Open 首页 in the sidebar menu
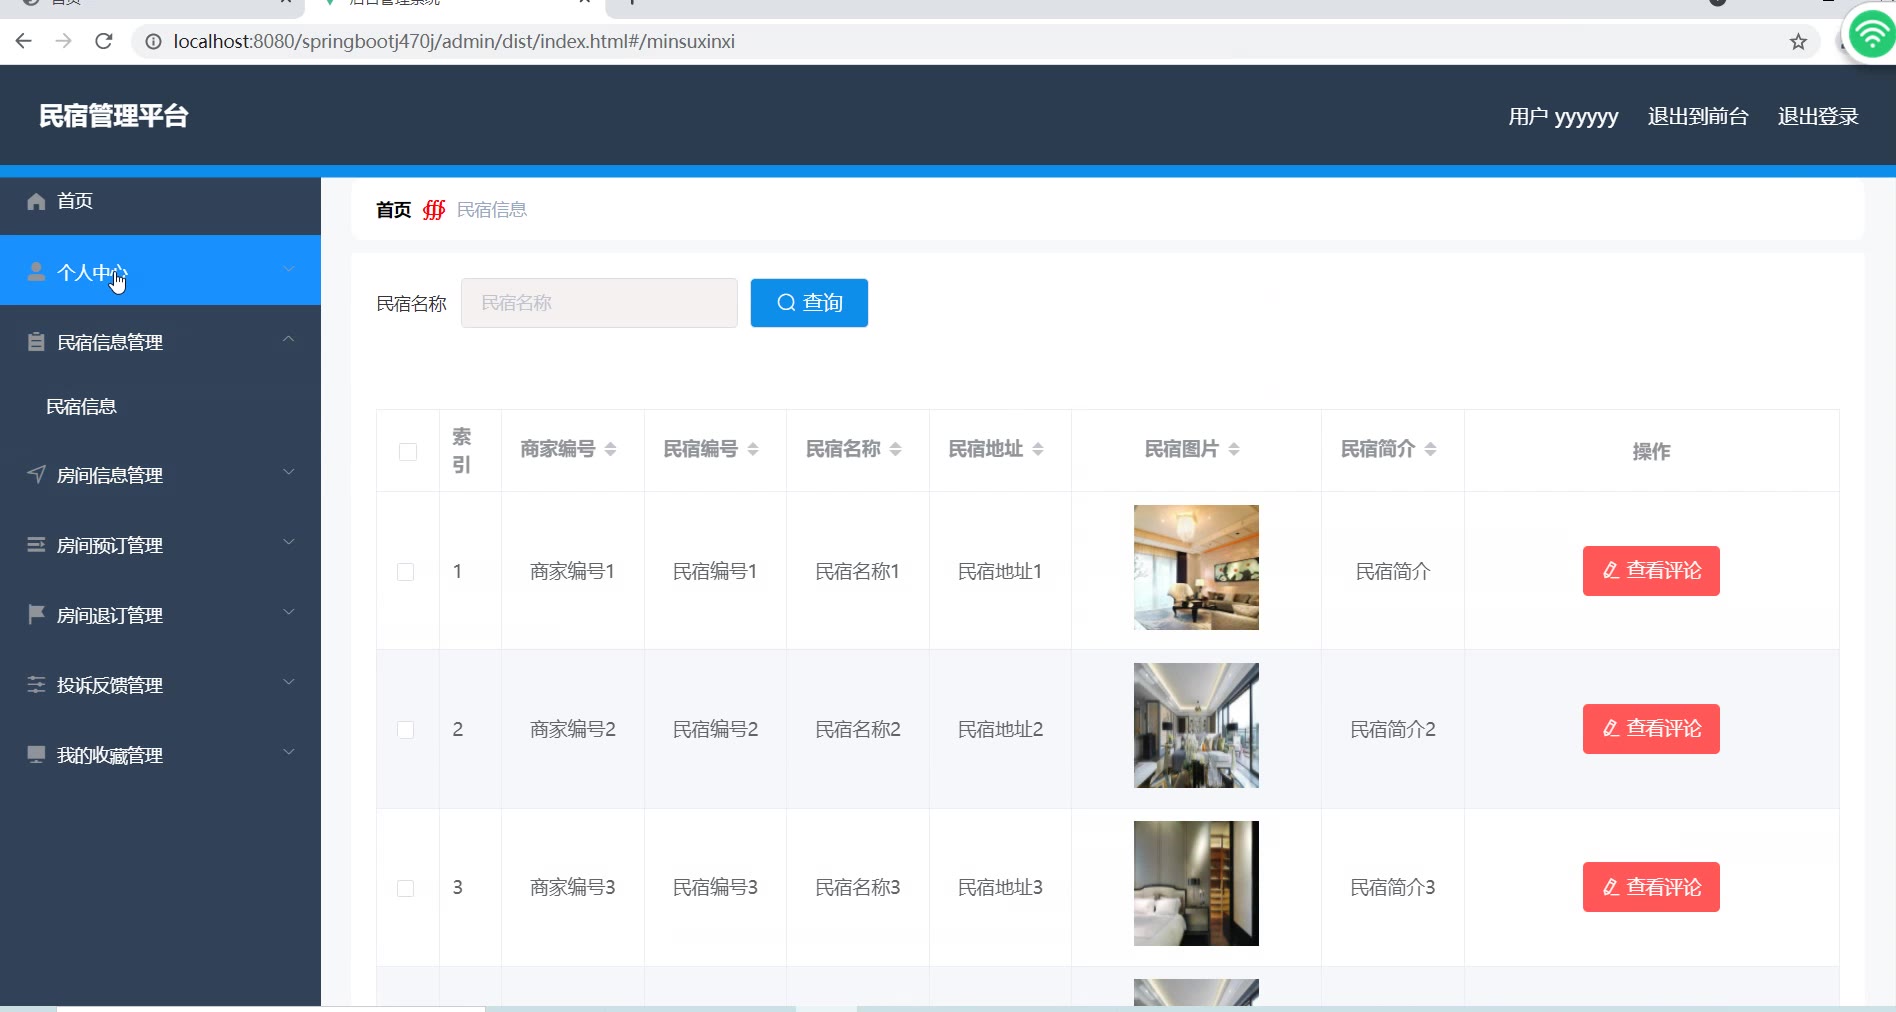Image resolution: width=1896 pixels, height=1012 pixels. point(160,201)
